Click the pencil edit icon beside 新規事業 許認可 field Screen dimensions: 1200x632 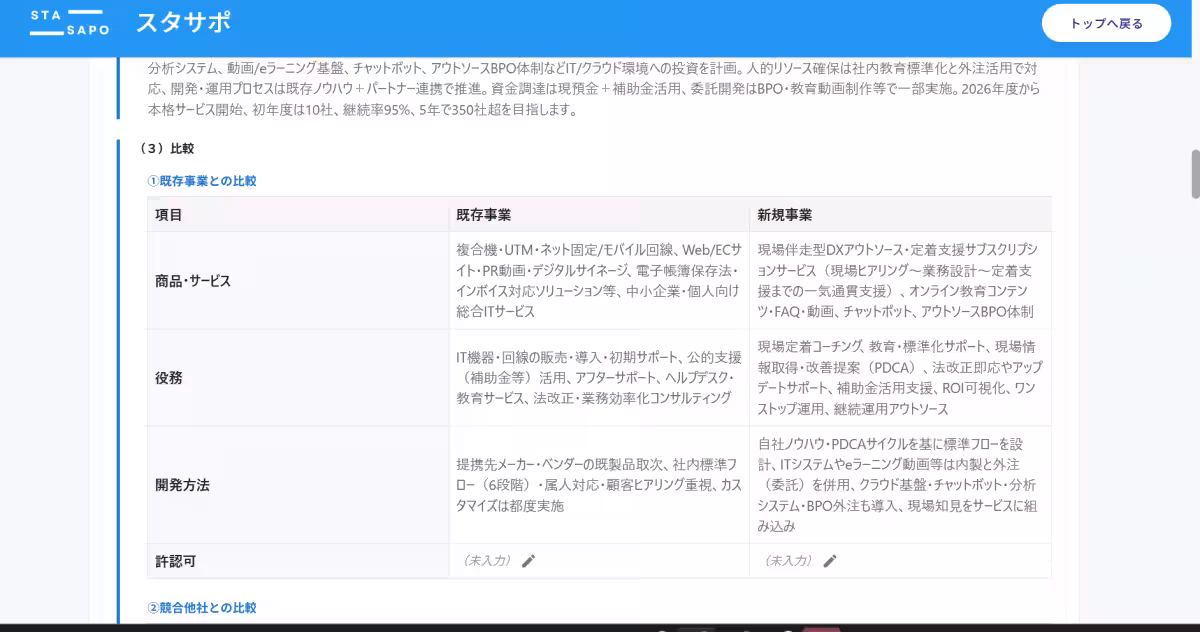pos(829,561)
